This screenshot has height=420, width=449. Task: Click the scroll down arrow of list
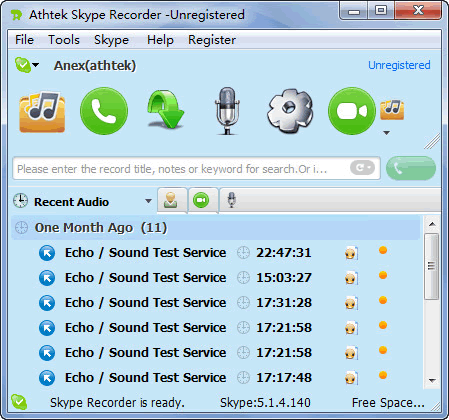432,380
